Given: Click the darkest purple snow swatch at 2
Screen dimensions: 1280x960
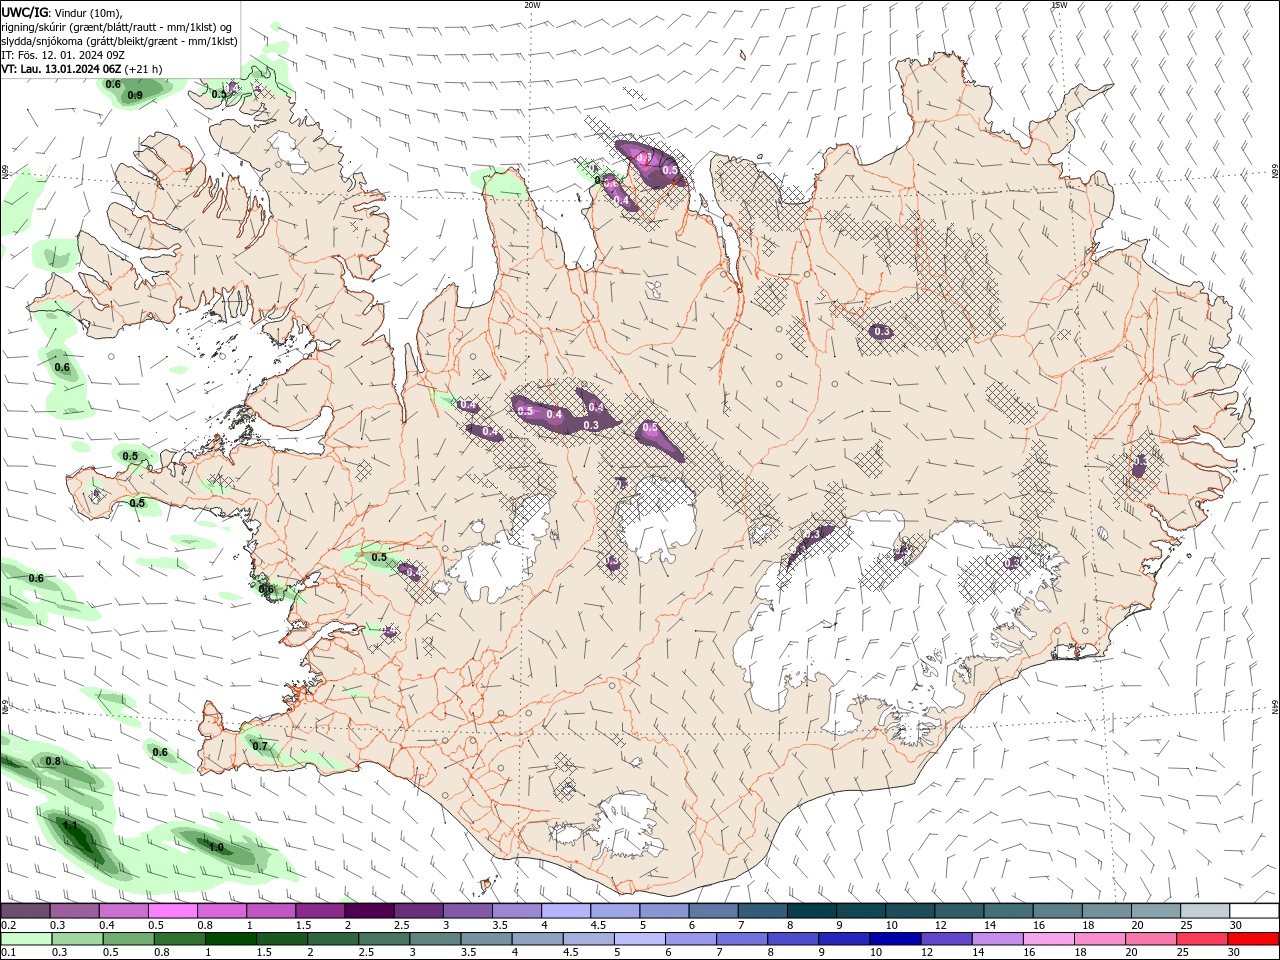Looking at the screenshot, I should pyautogui.click(x=369, y=911).
